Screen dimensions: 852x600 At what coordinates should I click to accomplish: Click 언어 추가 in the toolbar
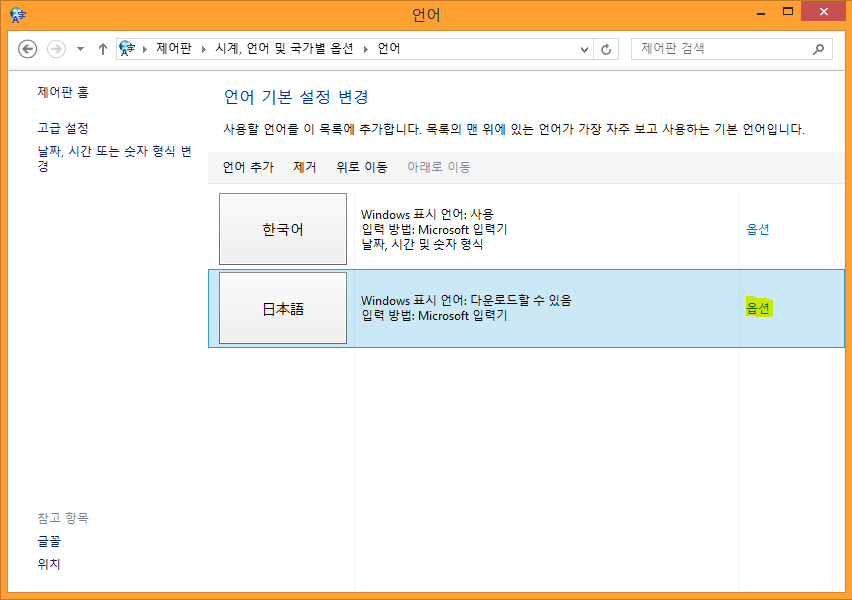tap(248, 167)
